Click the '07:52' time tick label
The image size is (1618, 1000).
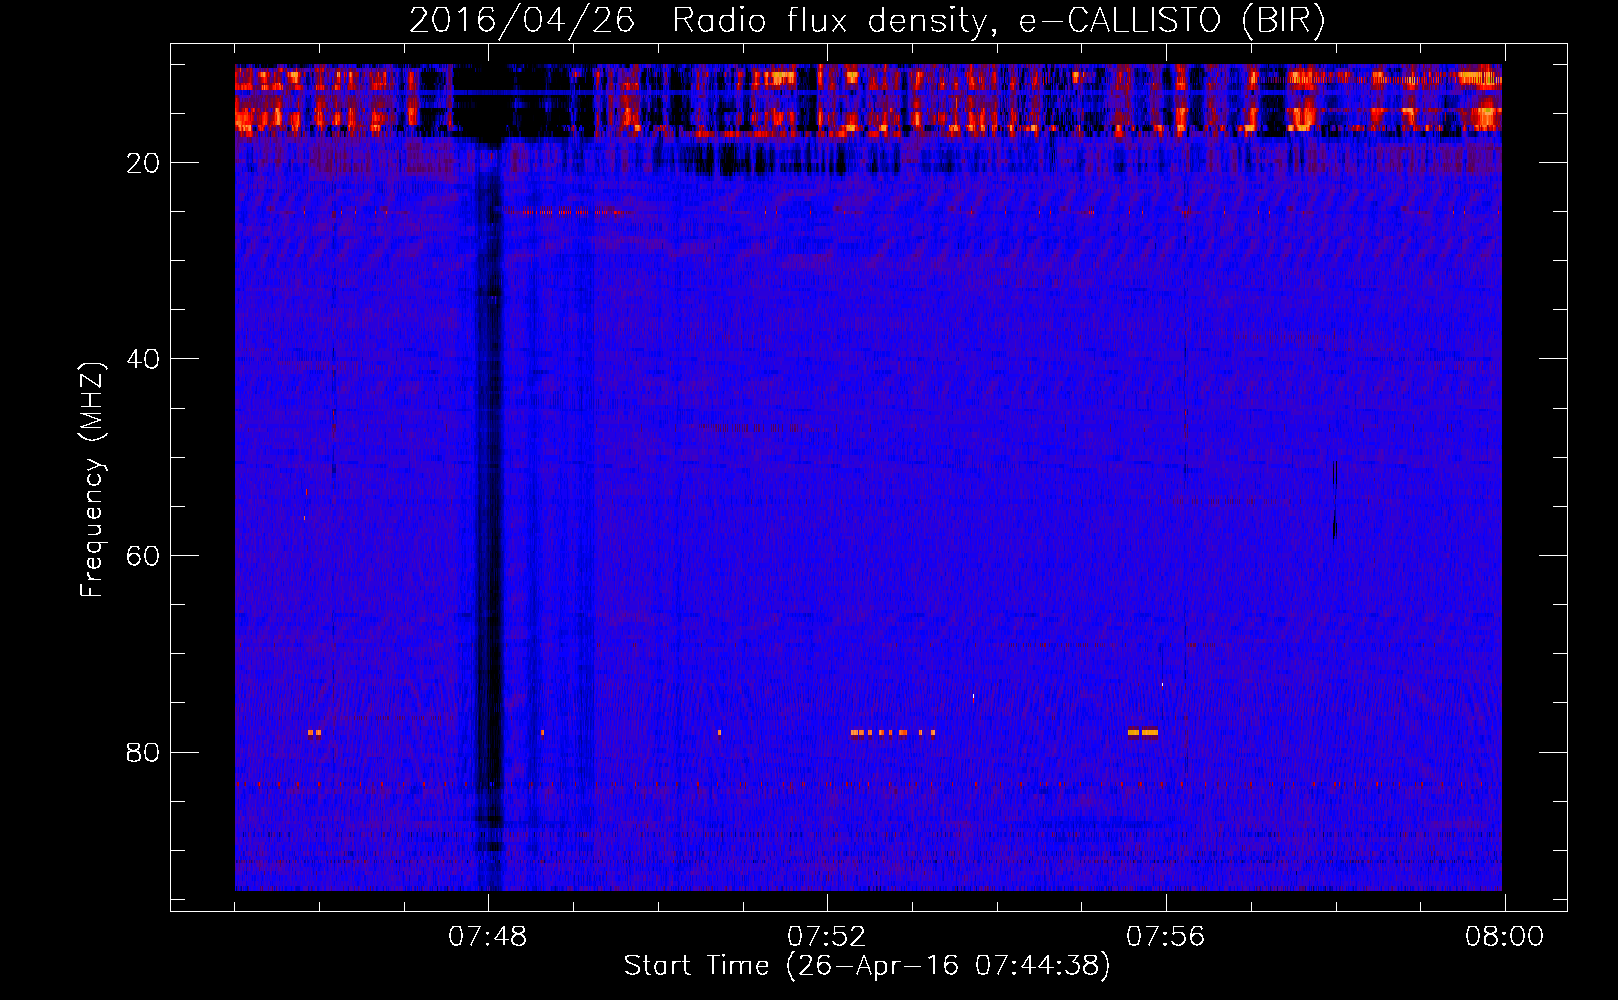click(x=827, y=937)
